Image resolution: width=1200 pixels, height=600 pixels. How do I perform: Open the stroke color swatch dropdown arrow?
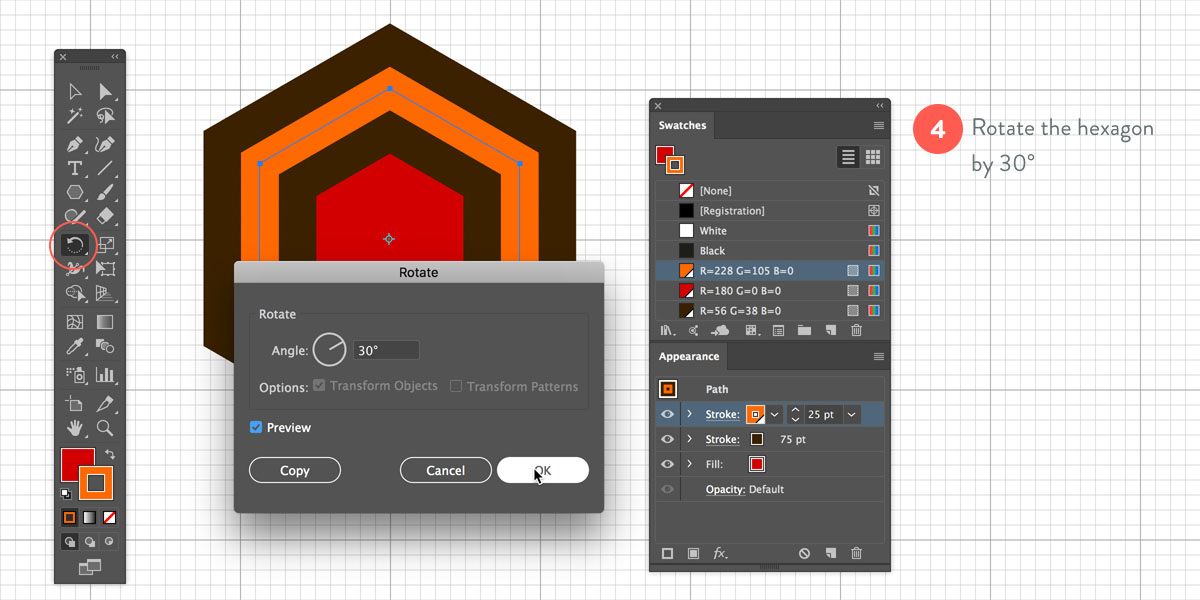774,414
